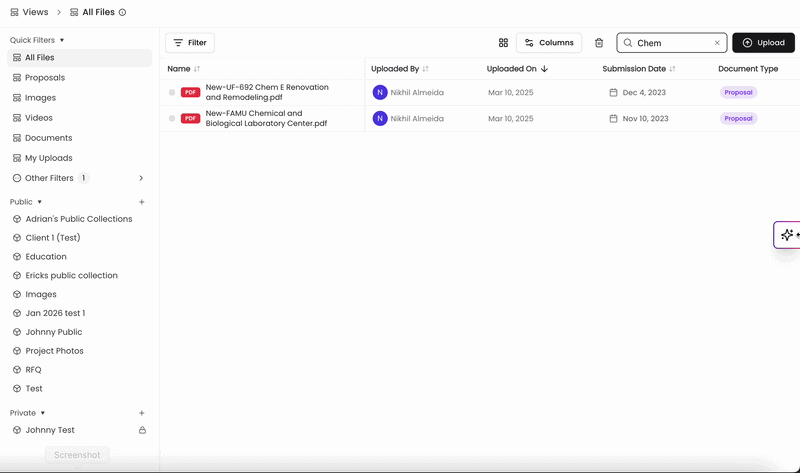Image resolution: width=800 pixels, height=473 pixels.
Task: Focus the Chem search field
Action: 671,43
